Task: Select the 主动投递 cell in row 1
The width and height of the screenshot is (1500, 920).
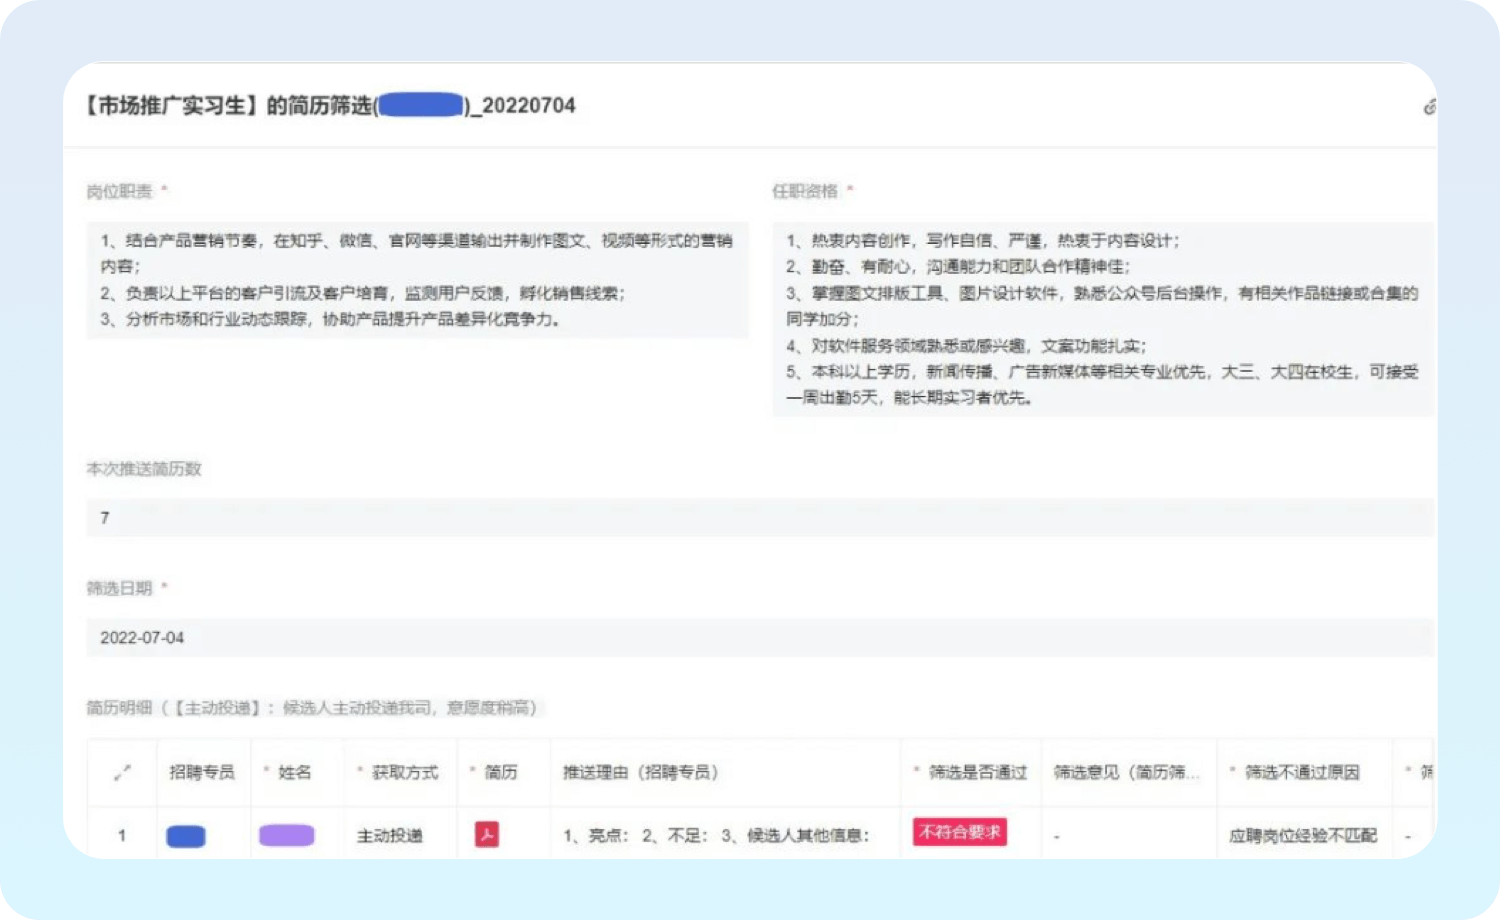Action: pyautogui.click(x=390, y=836)
